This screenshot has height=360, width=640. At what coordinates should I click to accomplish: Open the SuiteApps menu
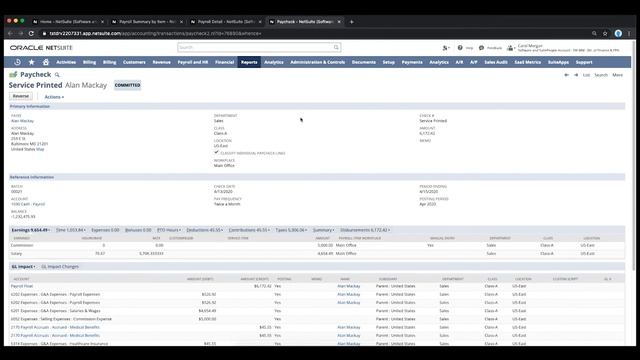click(558, 62)
